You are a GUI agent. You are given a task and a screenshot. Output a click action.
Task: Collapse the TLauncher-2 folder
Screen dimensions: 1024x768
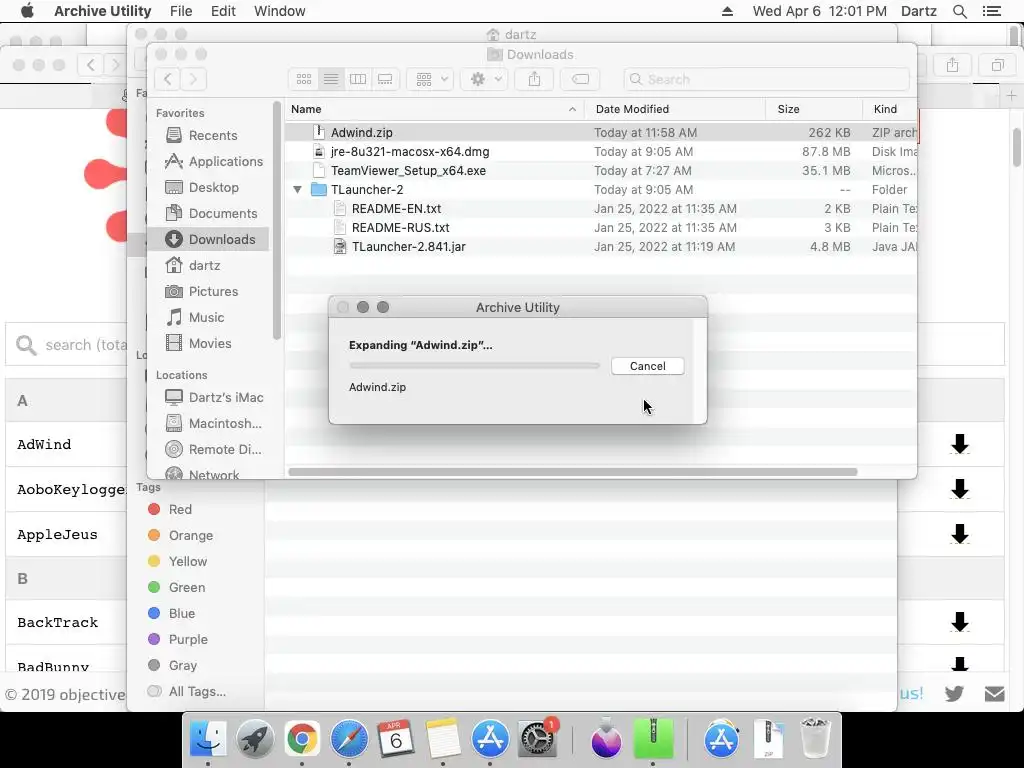point(297,189)
